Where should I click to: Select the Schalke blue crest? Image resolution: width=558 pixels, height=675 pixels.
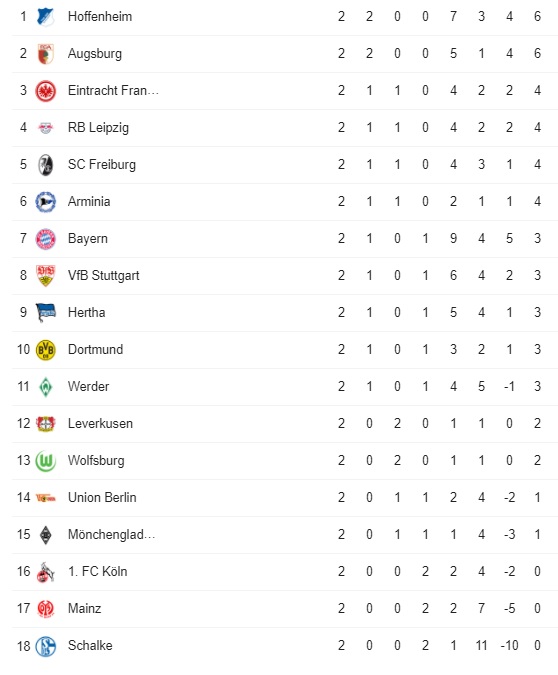pos(46,646)
